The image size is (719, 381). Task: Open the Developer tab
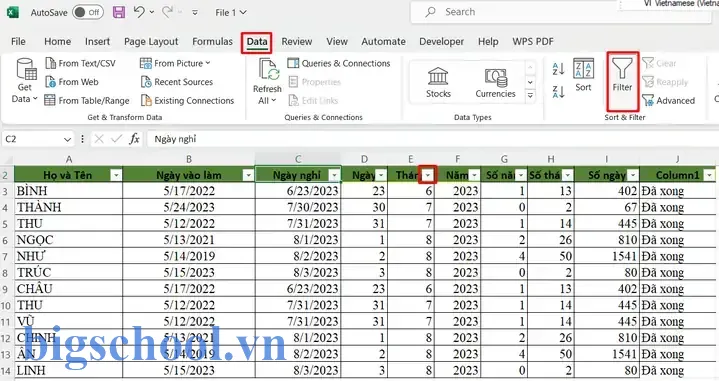pos(441,42)
